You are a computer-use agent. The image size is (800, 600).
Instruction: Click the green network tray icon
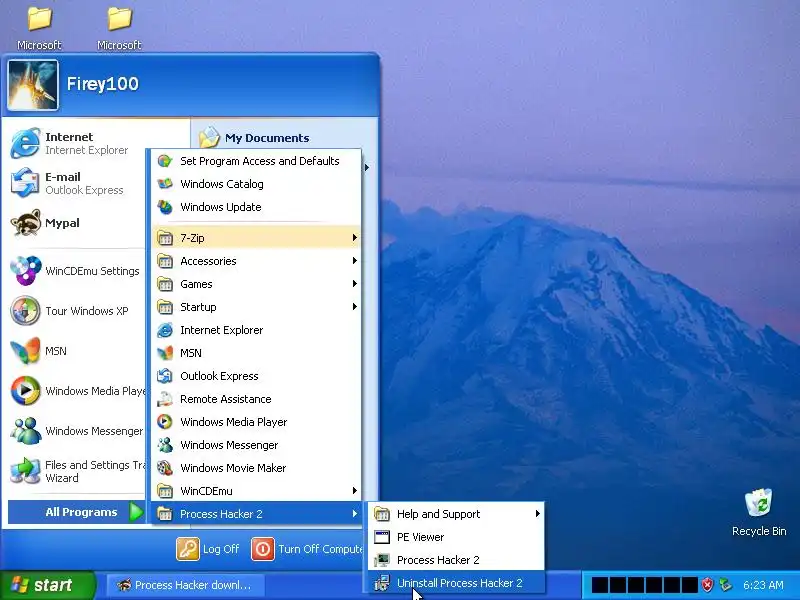pos(725,585)
